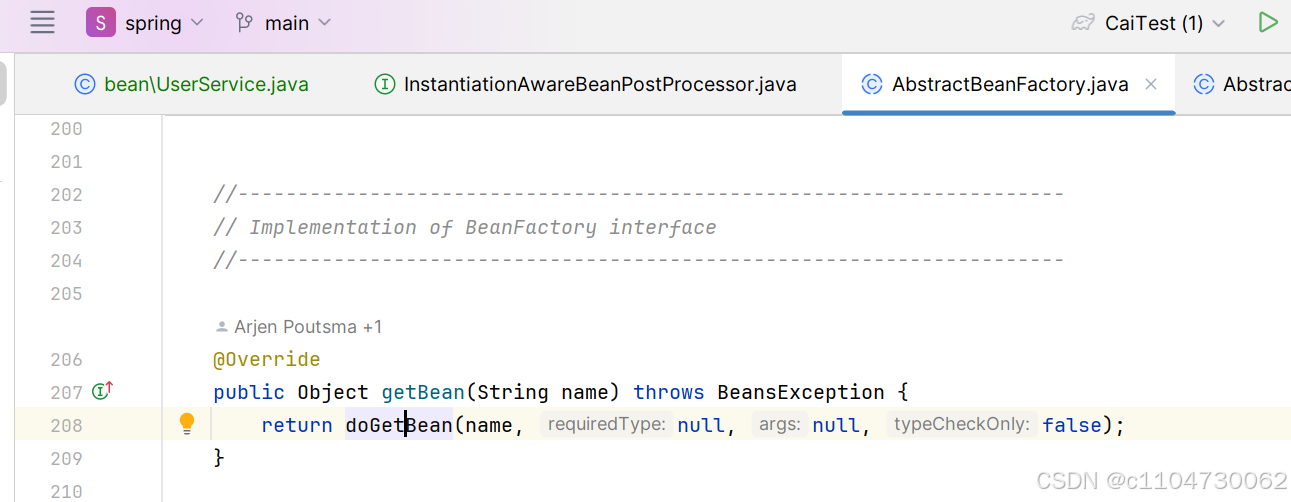The height and width of the screenshot is (502, 1291).
Task: Click the return keyword on line 208
Action: [x=297, y=425]
